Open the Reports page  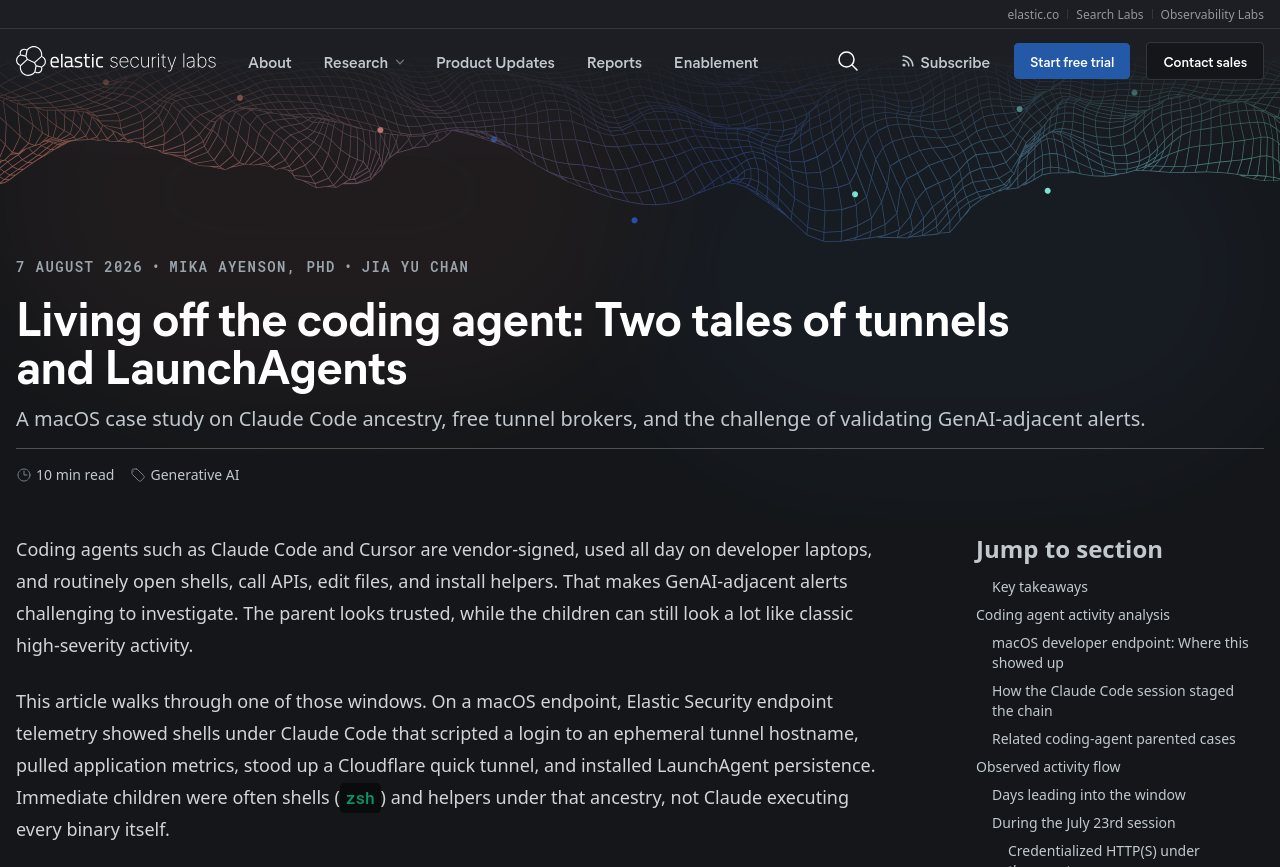click(x=614, y=62)
